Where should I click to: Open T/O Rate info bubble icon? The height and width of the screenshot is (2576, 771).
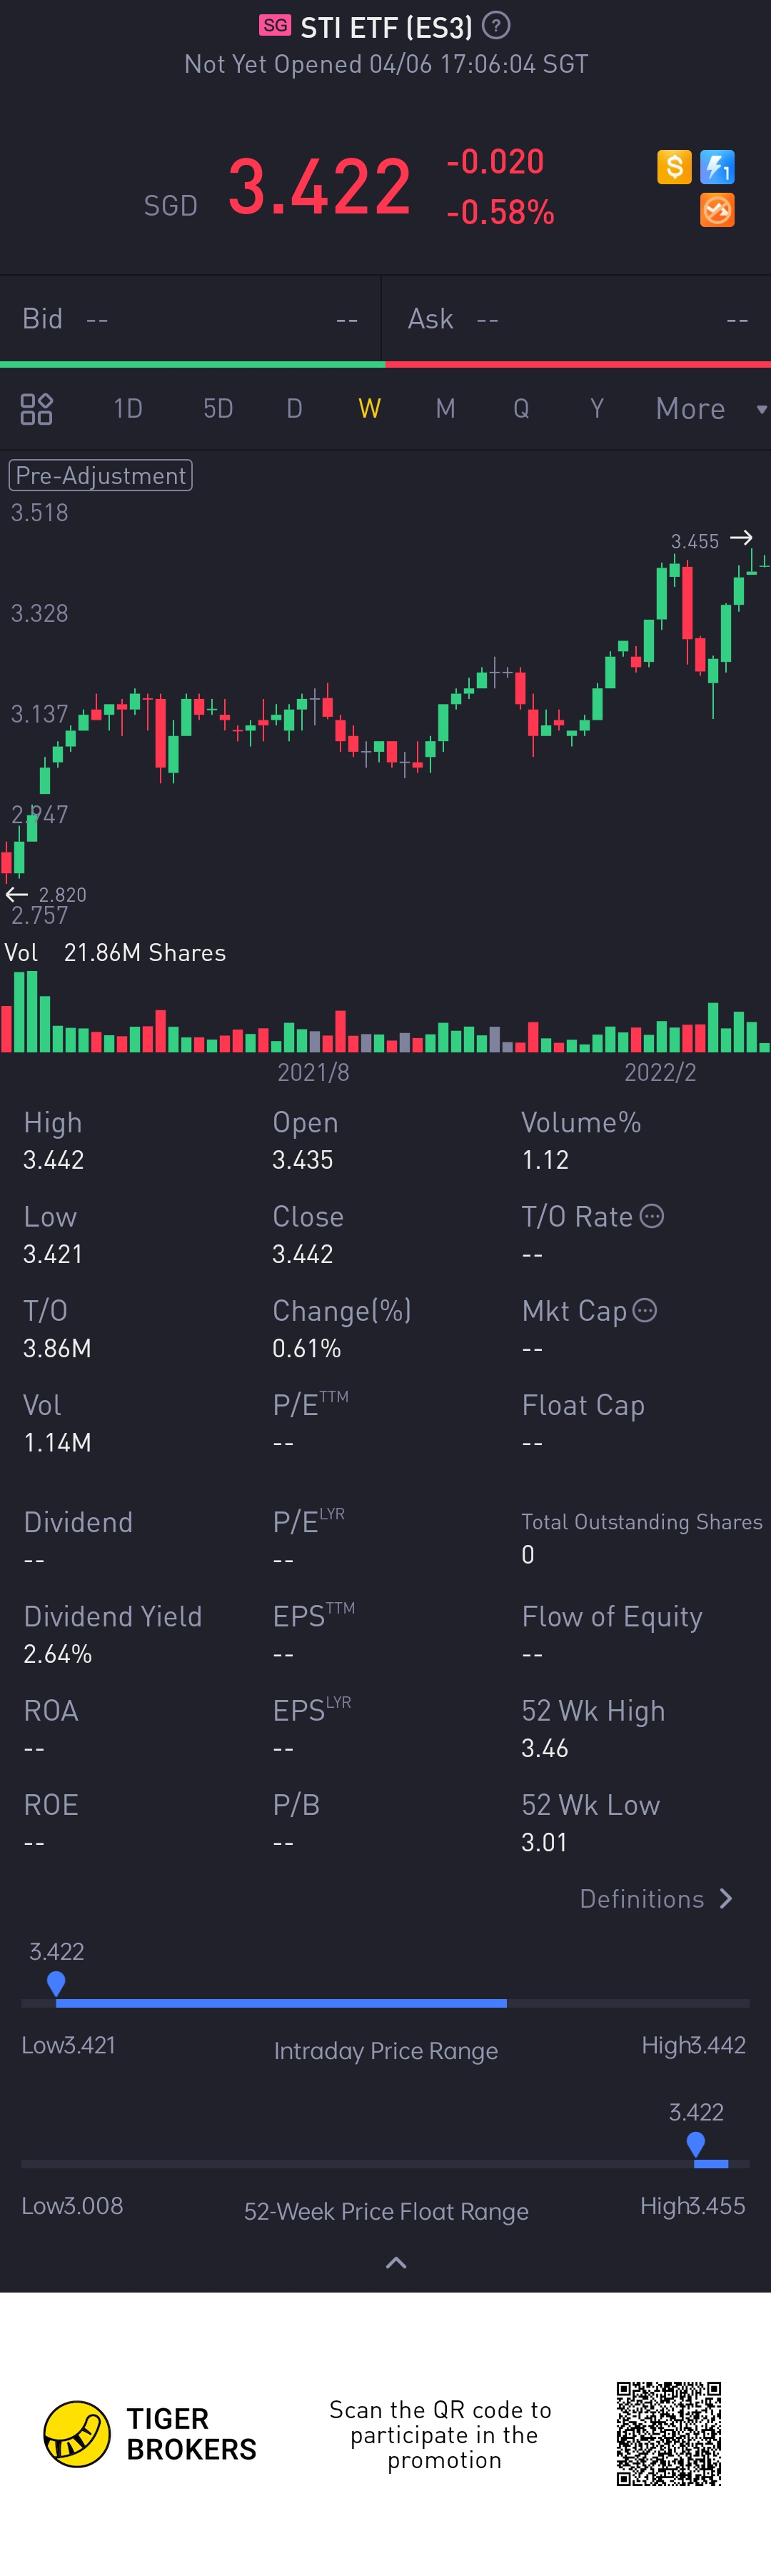click(x=652, y=1216)
